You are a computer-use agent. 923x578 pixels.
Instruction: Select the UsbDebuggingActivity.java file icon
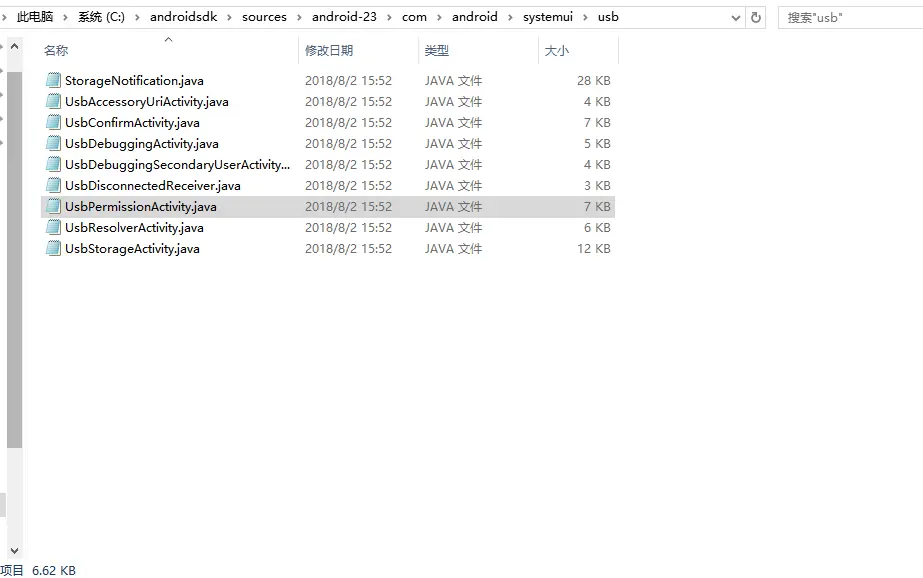(53, 143)
